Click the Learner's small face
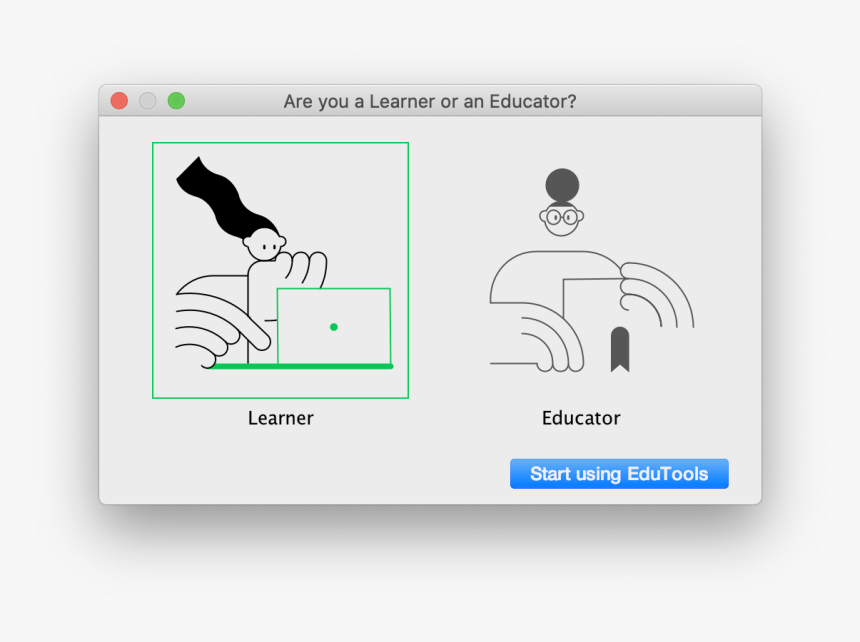Screen dimensions: 860x642 tap(265, 245)
